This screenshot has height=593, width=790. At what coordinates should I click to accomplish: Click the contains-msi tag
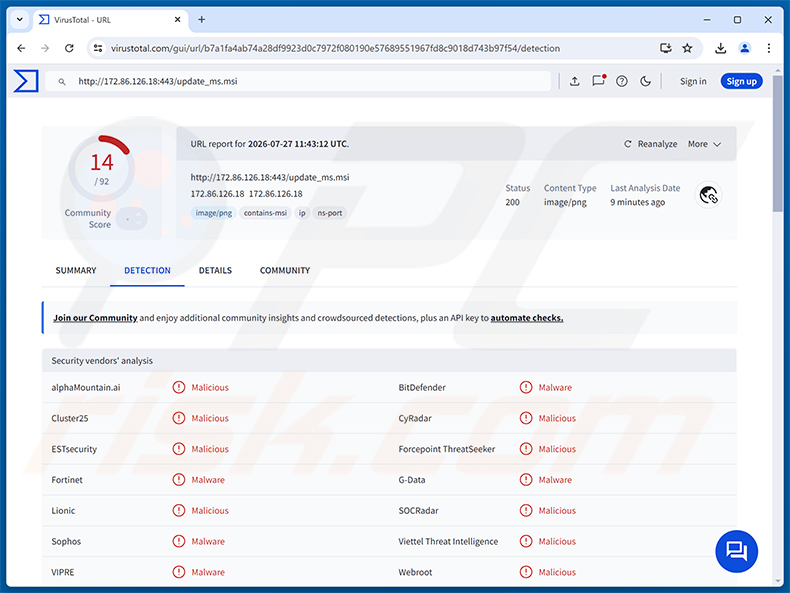[265, 213]
